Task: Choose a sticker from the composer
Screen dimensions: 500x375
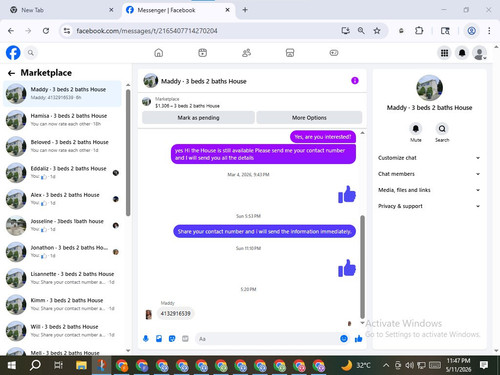Action: (172, 339)
